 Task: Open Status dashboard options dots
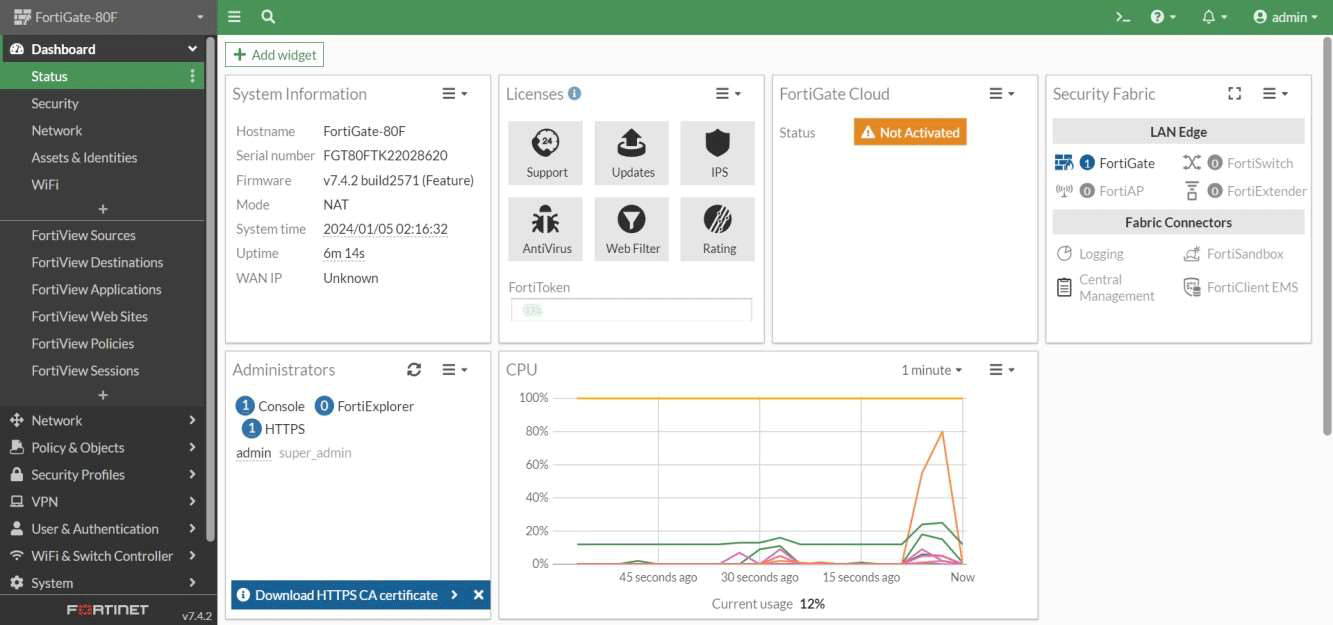tap(192, 76)
